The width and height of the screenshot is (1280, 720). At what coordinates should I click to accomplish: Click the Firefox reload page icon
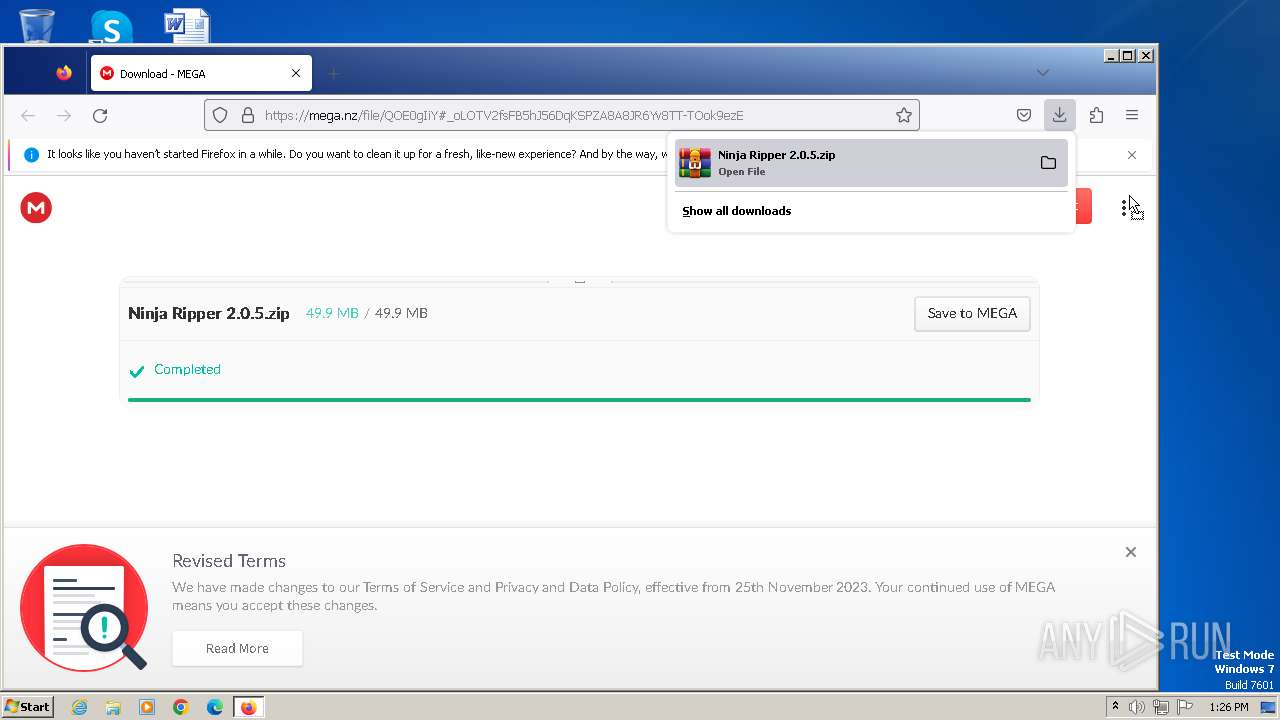click(100, 116)
